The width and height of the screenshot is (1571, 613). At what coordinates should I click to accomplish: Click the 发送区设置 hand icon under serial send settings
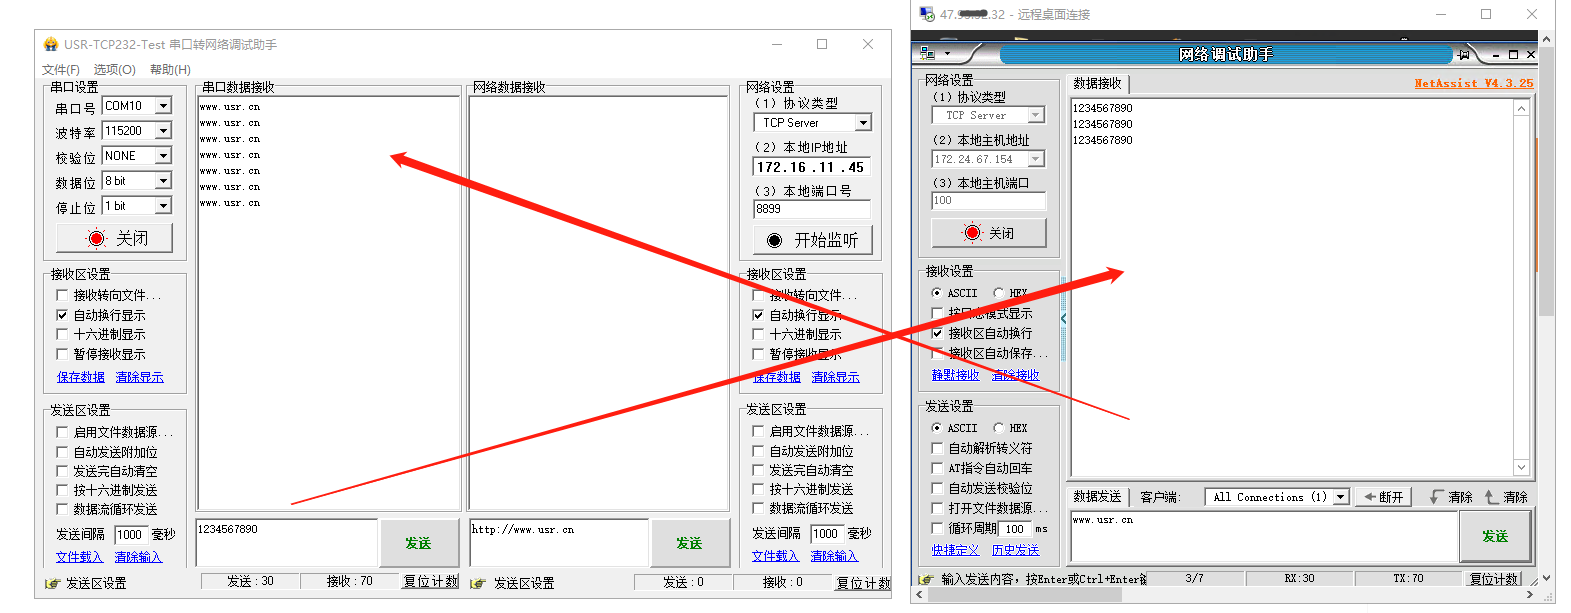pos(53,583)
